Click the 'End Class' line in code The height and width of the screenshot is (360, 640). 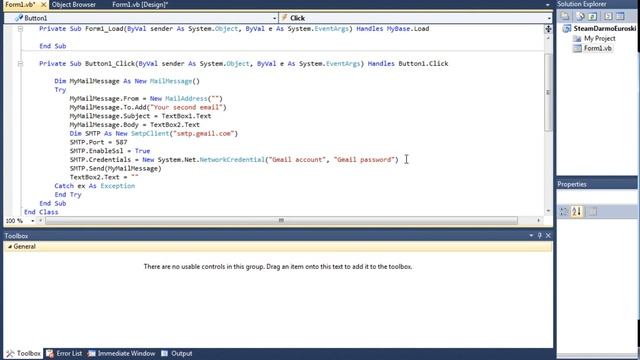(41, 212)
